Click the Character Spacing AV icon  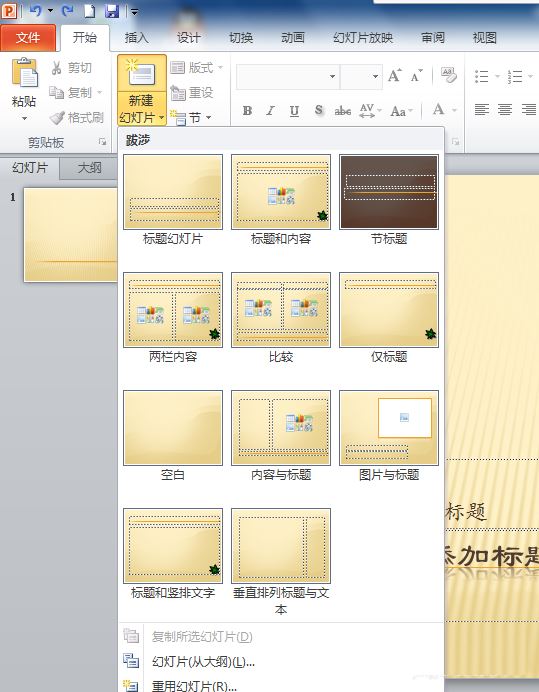[x=367, y=110]
